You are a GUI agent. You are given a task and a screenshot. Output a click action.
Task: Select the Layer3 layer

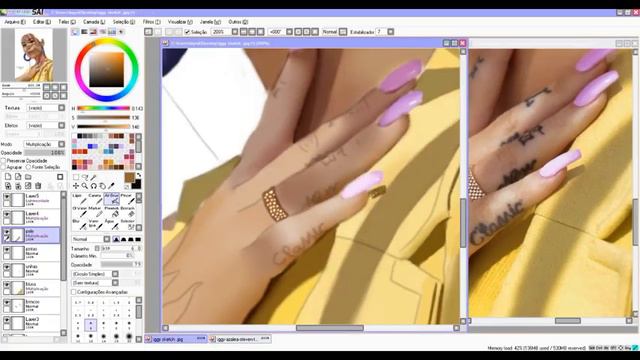(31, 323)
